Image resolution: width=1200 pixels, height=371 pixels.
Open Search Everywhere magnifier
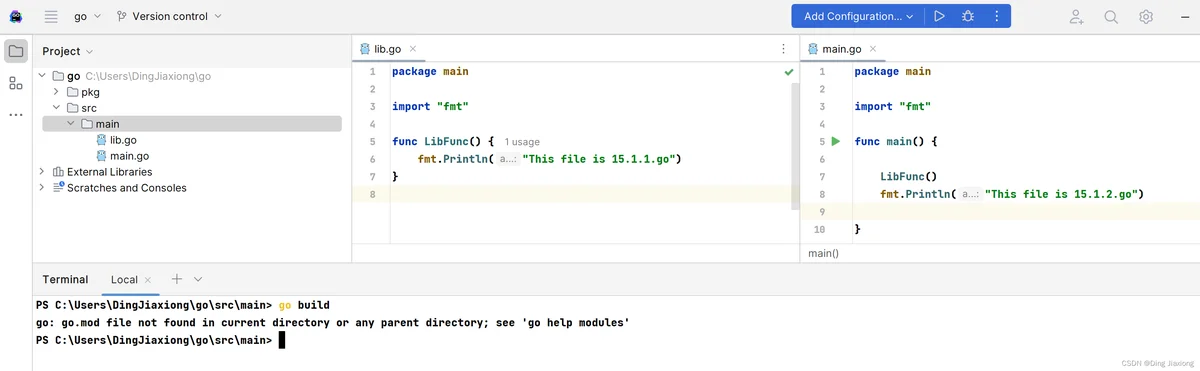1111,16
